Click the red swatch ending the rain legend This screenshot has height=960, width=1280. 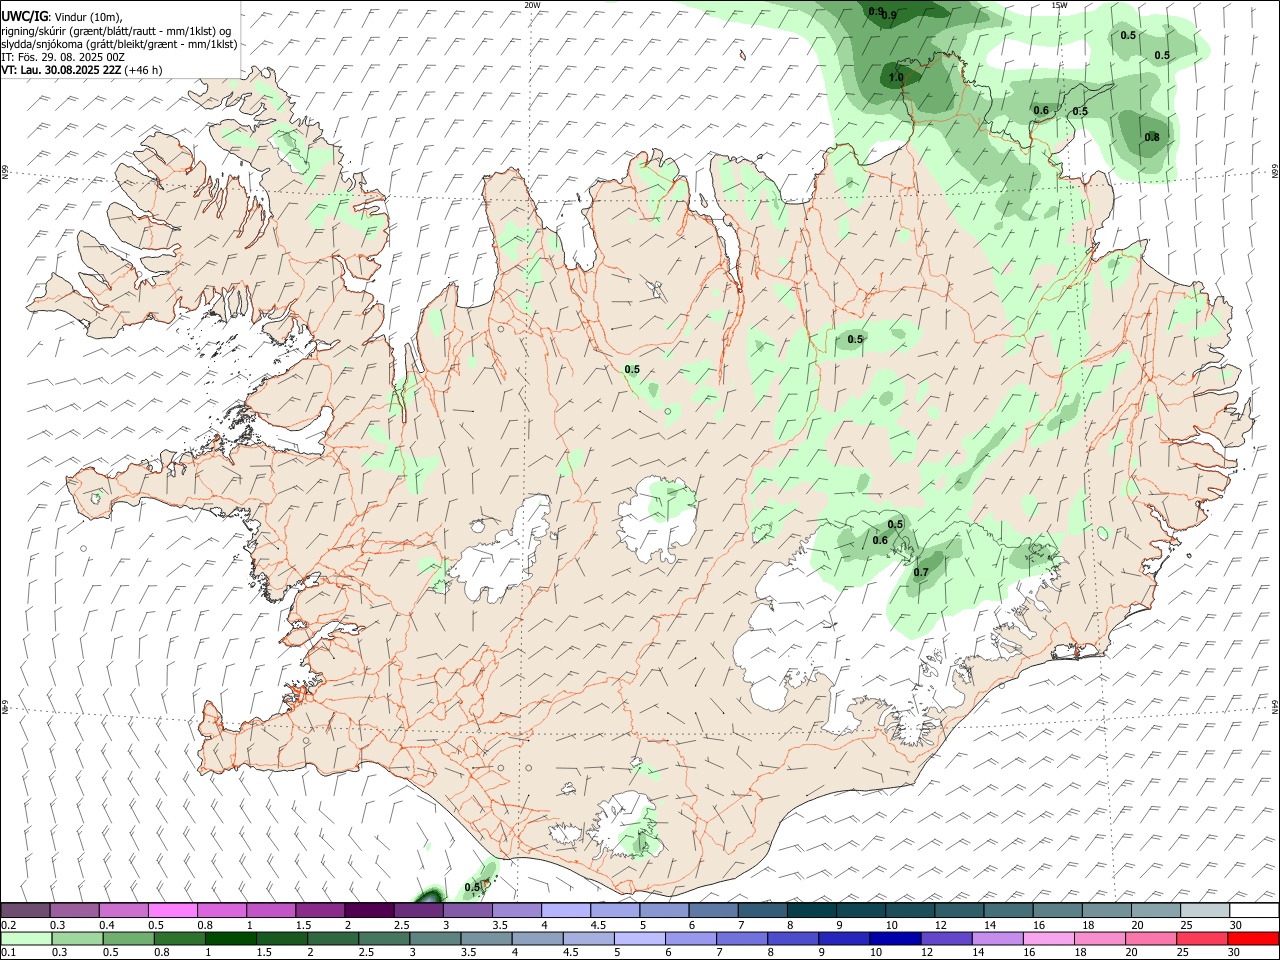(1253, 938)
